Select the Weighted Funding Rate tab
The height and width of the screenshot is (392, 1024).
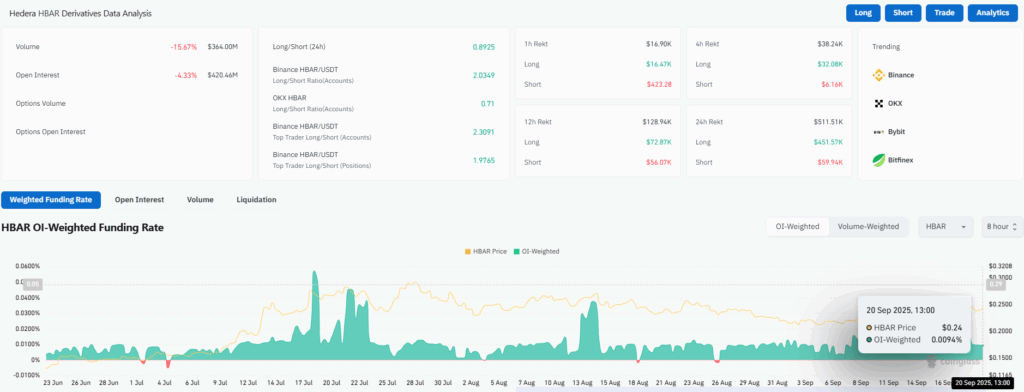point(51,200)
